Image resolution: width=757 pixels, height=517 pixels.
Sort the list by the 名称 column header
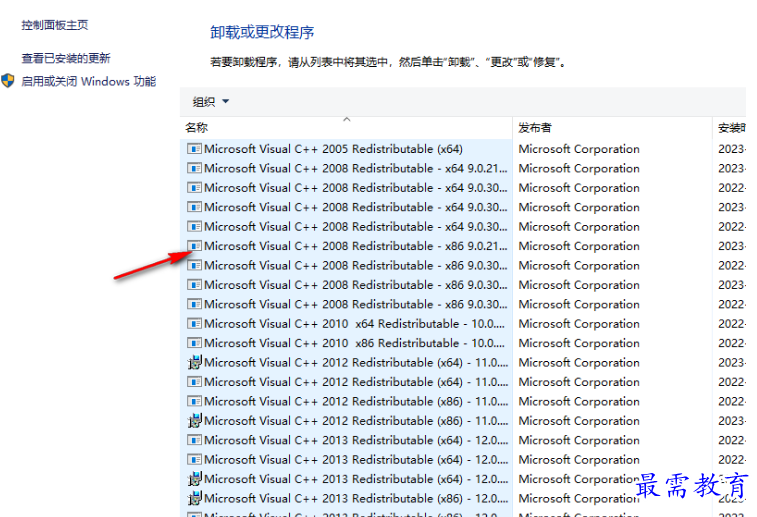tap(346, 127)
